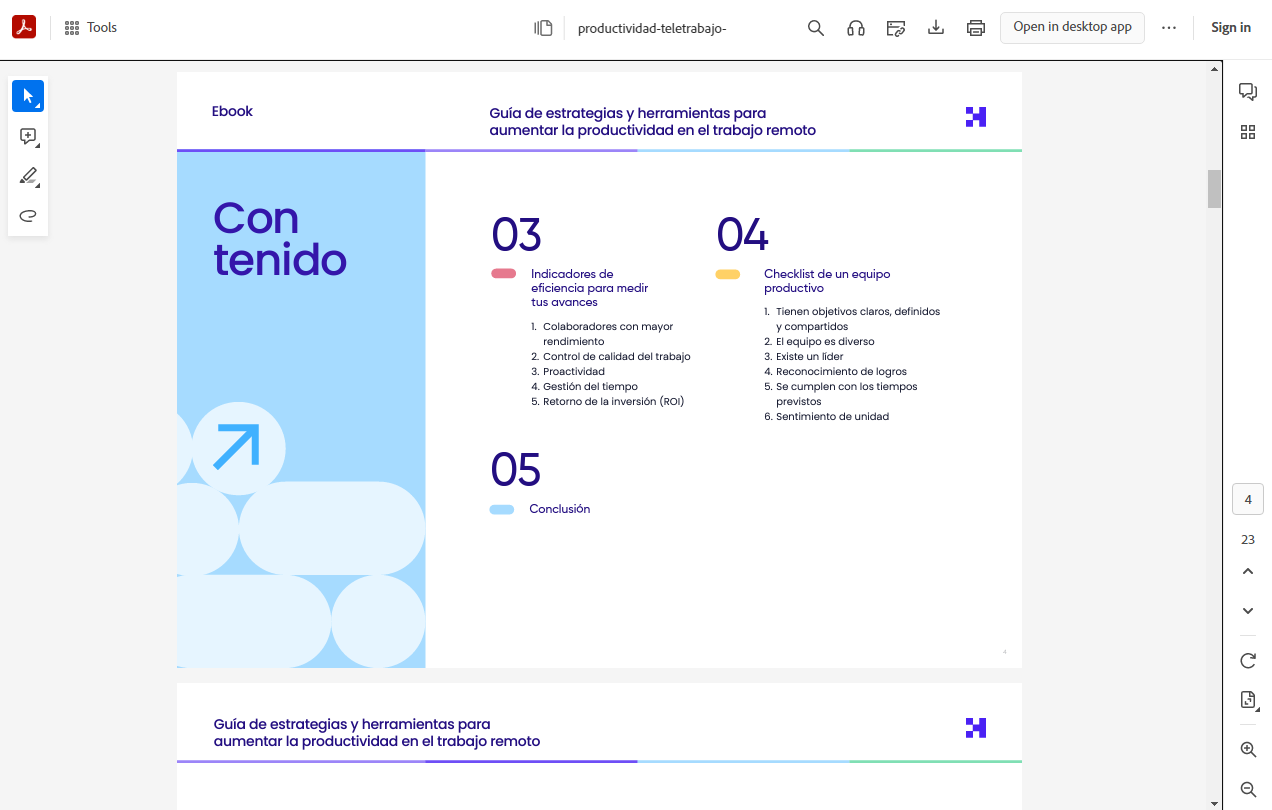Click the page number input showing 4
1272x810 pixels.
point(1247,499)
